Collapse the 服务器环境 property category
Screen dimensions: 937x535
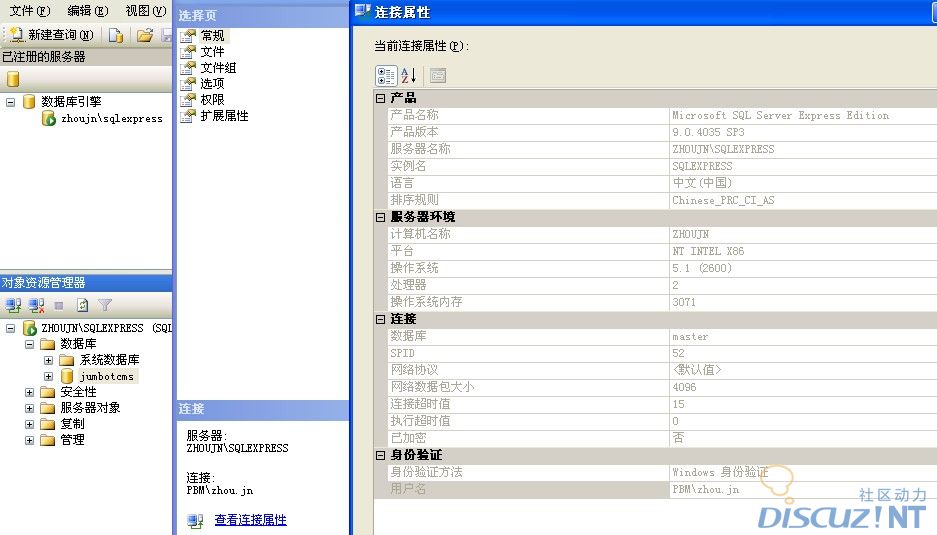coord(380,217)
